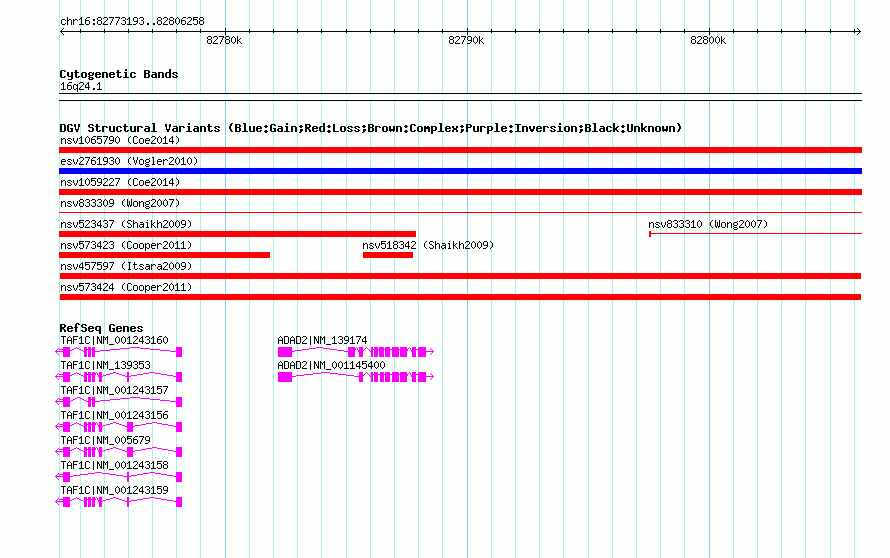Click the 82790k ruler tick label

pos(466,40)
